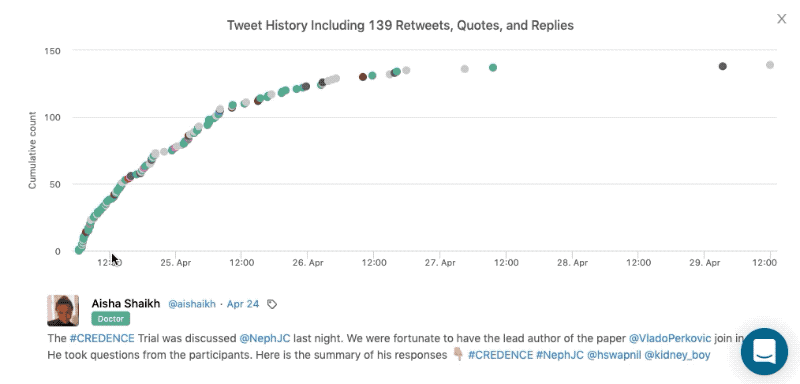Open the @kidney_boy mention link
Viewport: 800px width, 384px height.
click(x=677, y=354)
